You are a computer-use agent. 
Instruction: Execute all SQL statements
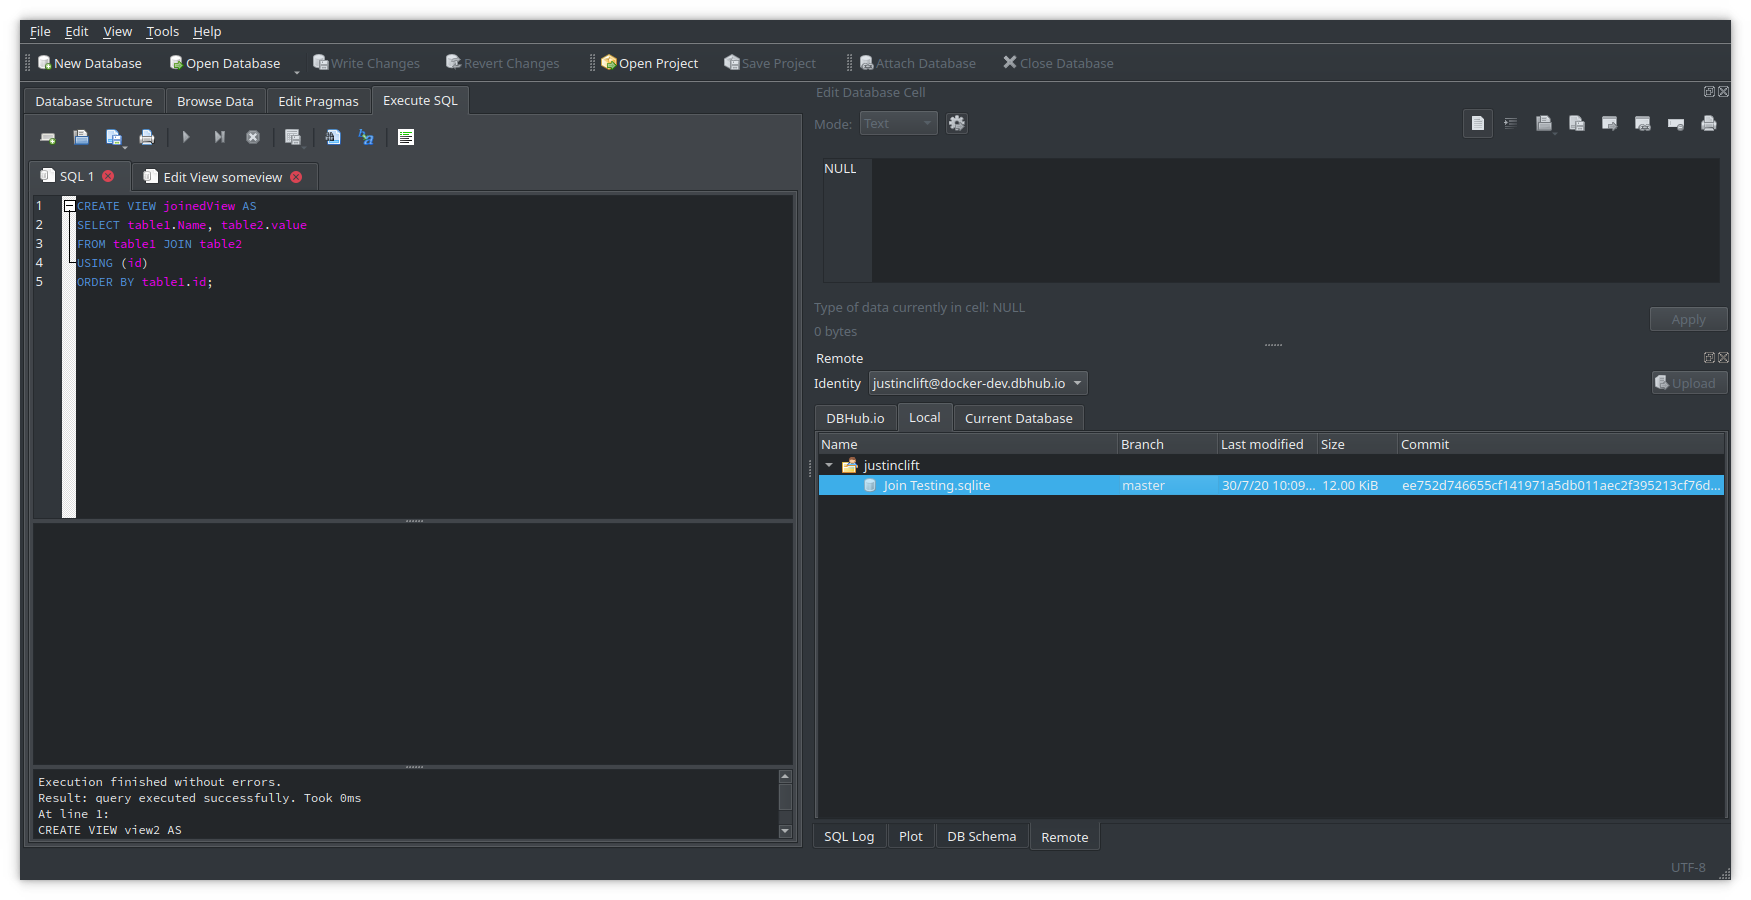186,137
